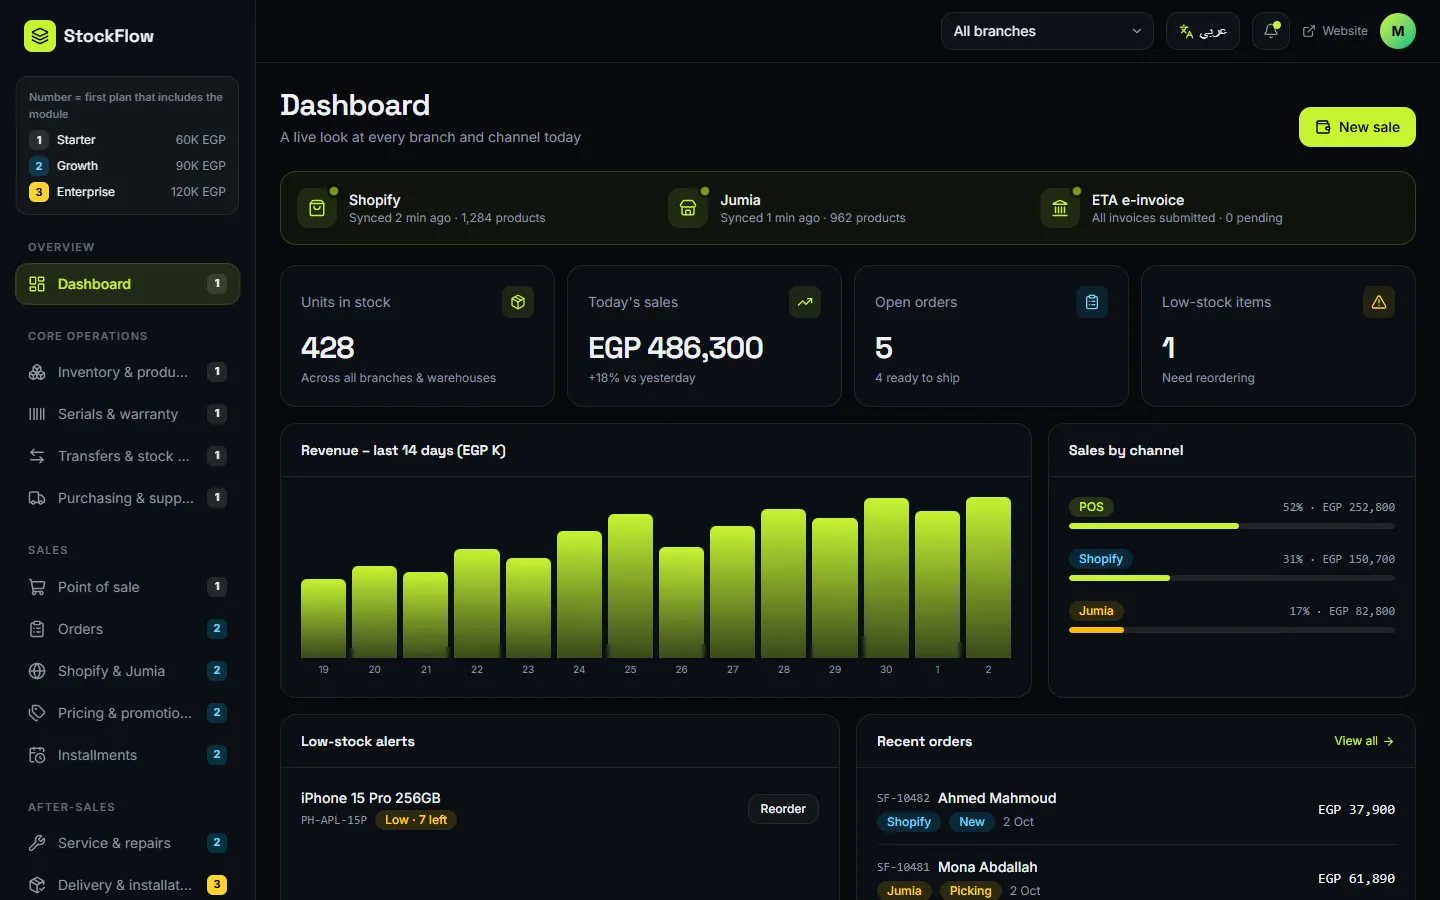Click Reorder for iPhone 15 Pro 256GB
This screenshot has height=900, width=1440.
(783, 809)
